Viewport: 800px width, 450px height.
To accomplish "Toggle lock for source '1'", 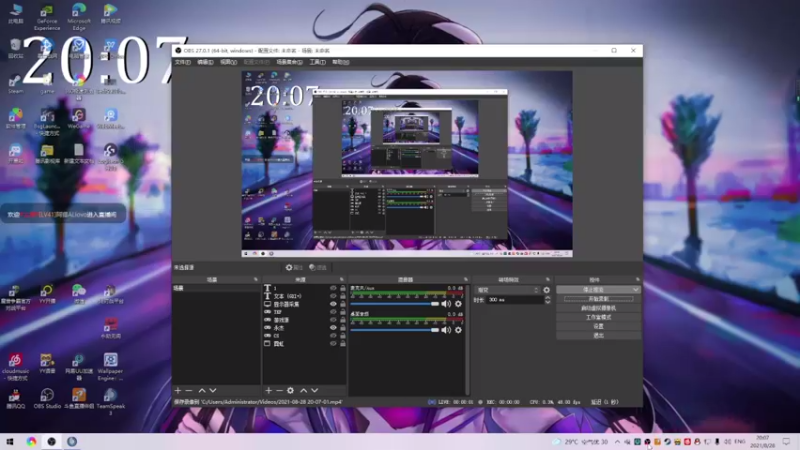I will [x=343, y=288].
